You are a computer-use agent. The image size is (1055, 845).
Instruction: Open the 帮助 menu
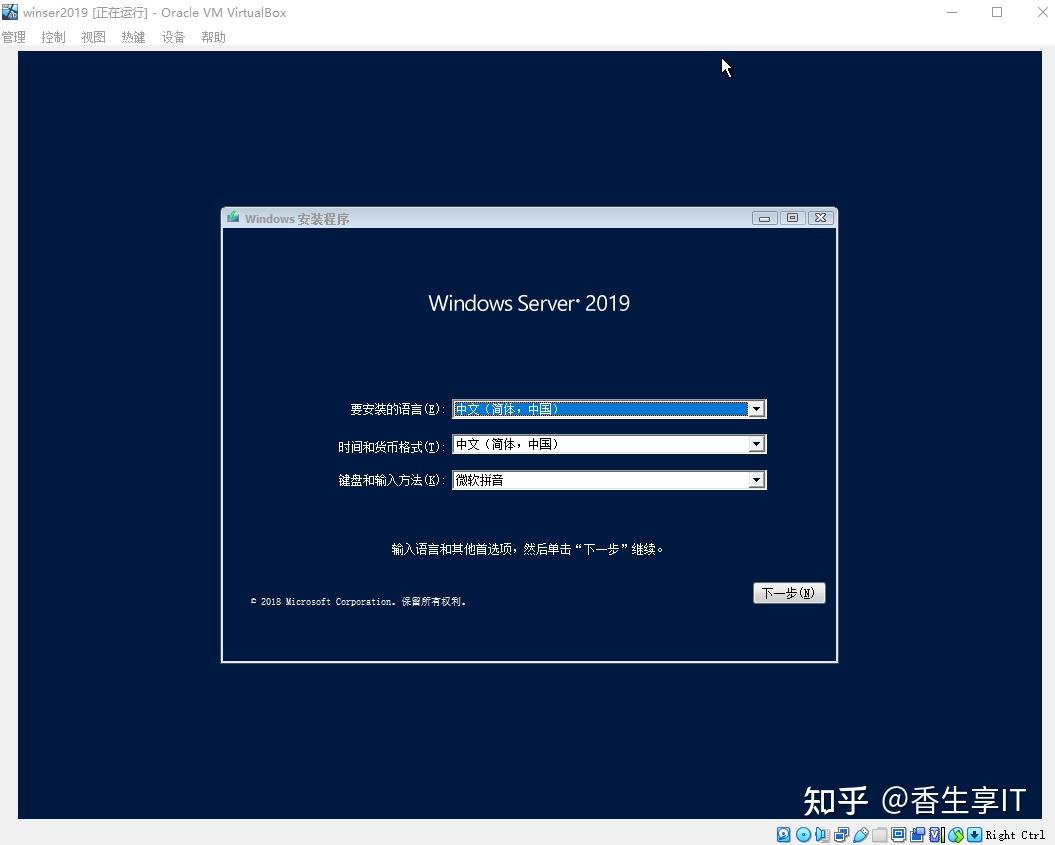212,37
